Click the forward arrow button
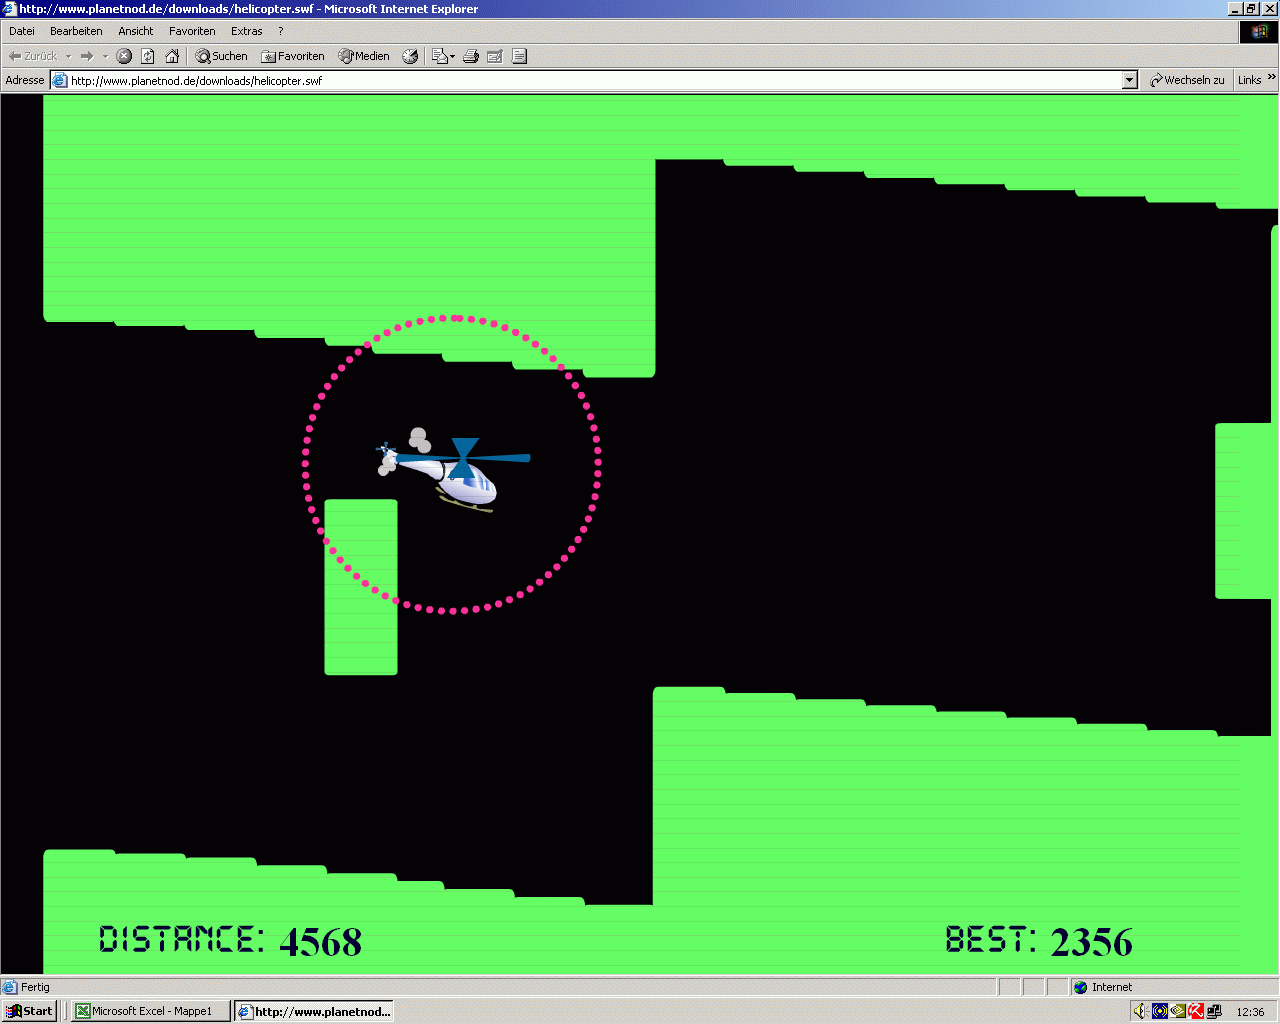Viewport: 1280px width, 1024px height. [x=87, y=56]
